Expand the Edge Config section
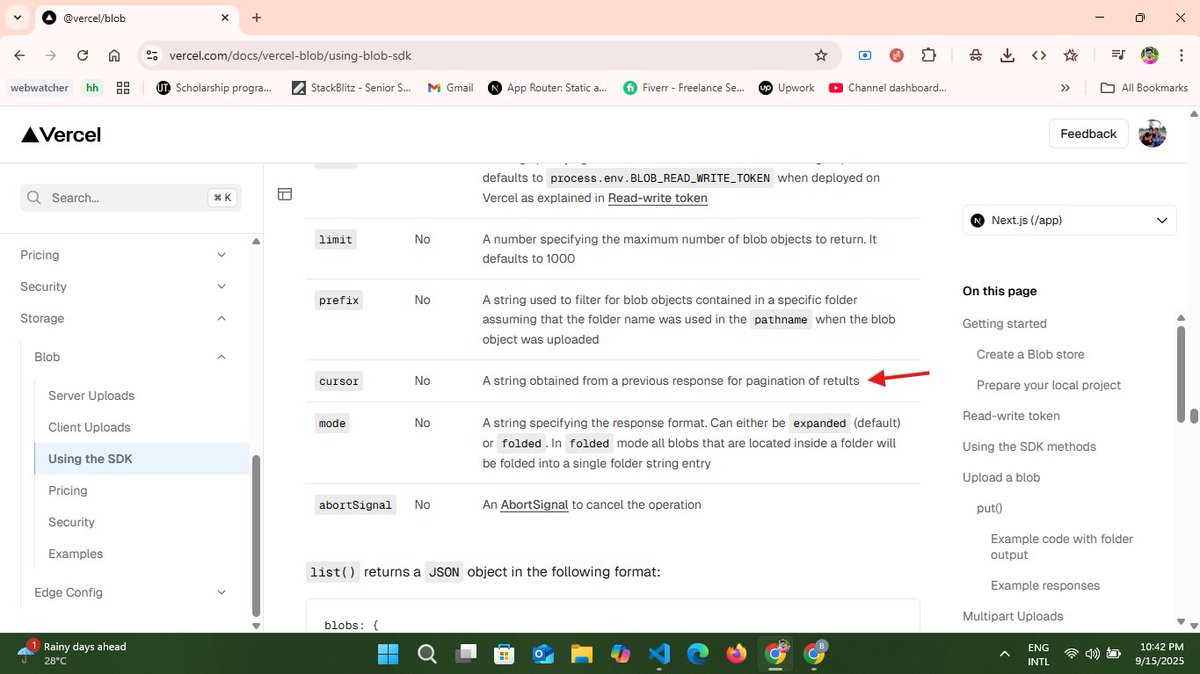The height and width of the screenshot is (674, 1200). [x=221, y=592]
